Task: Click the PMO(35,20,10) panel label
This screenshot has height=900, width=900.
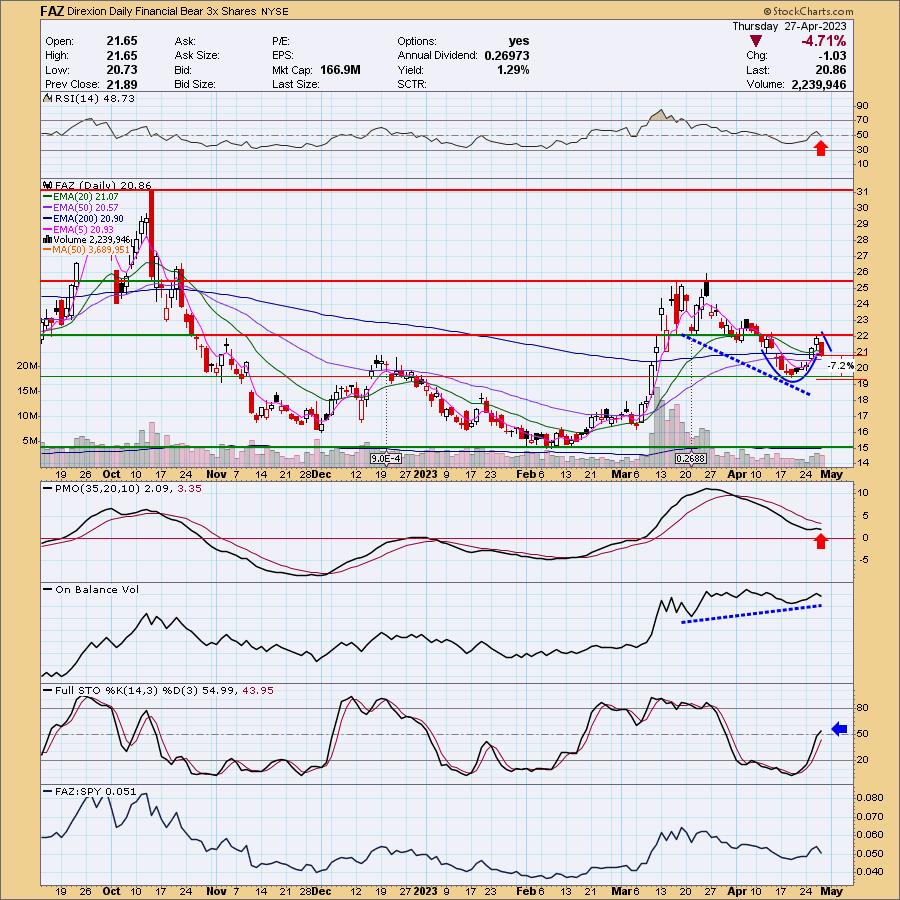Action: tap(128, 488)
